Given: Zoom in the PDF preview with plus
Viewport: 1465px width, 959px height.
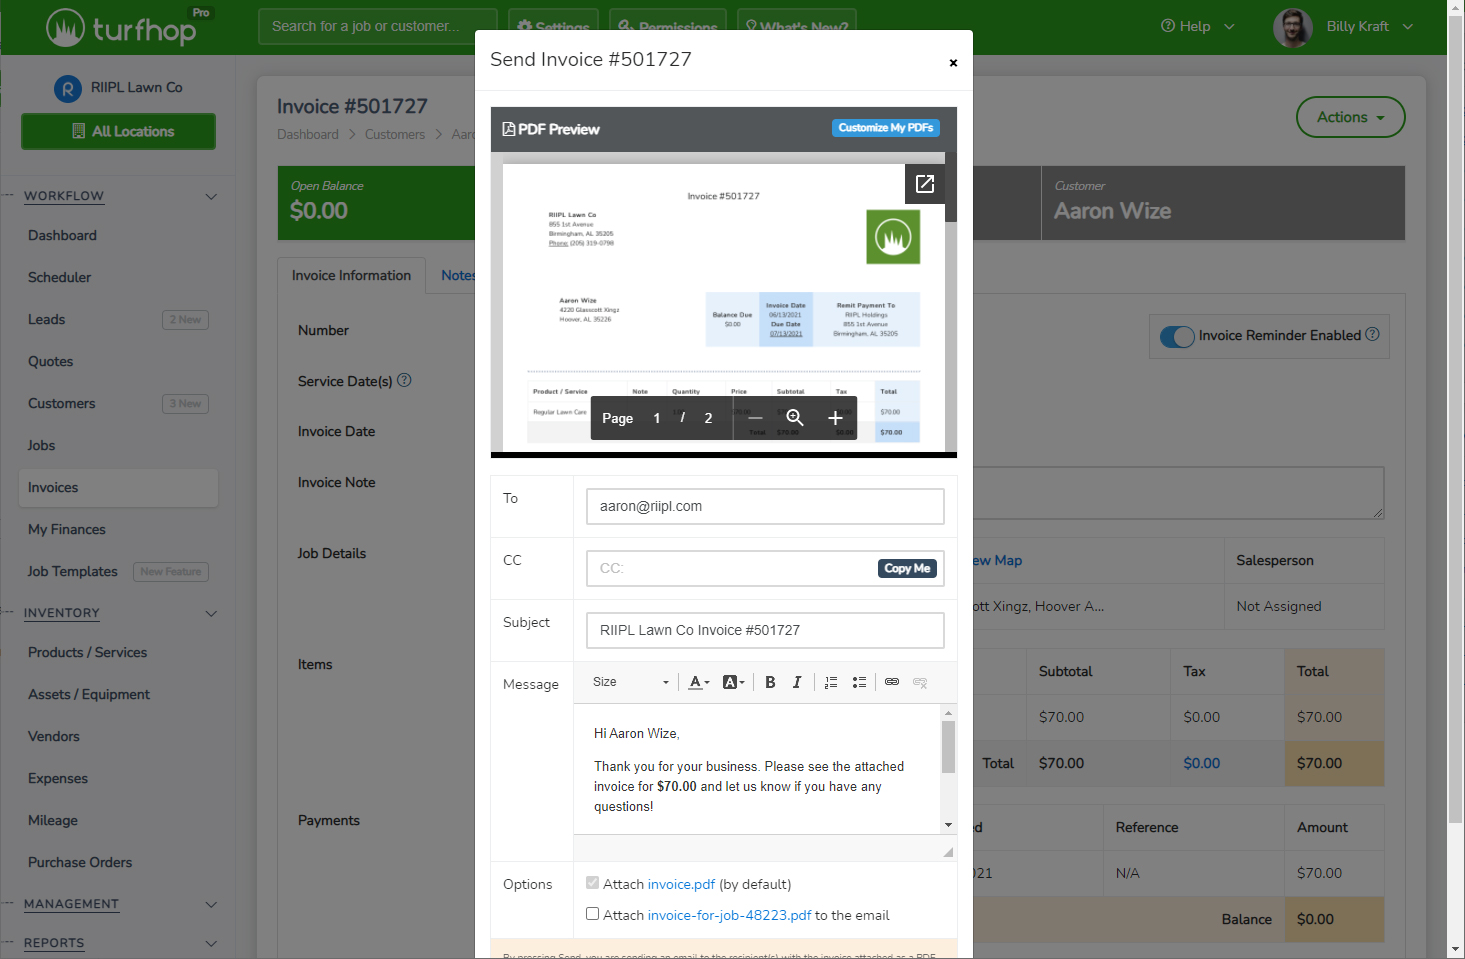Looking at the screenshot, I should (x=835, y=418).
